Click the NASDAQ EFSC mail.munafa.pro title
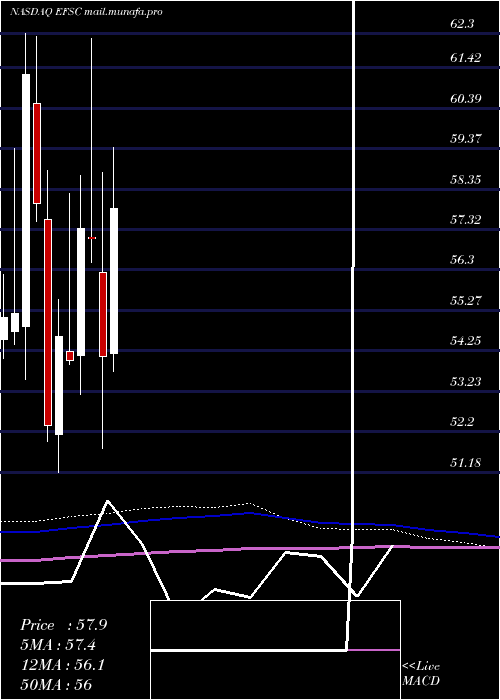The image size is (500, 700). point(86,12)
